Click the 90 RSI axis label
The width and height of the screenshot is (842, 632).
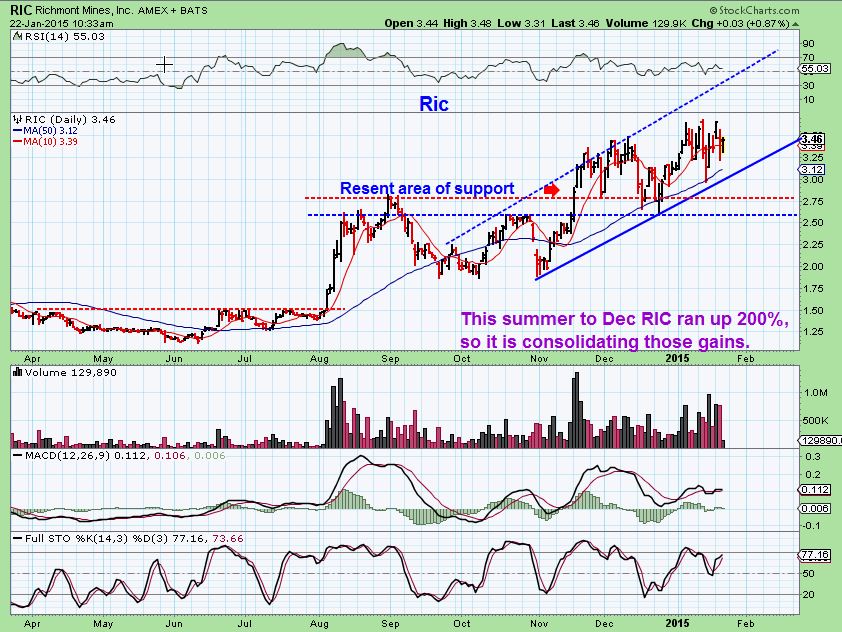(808, 43)
